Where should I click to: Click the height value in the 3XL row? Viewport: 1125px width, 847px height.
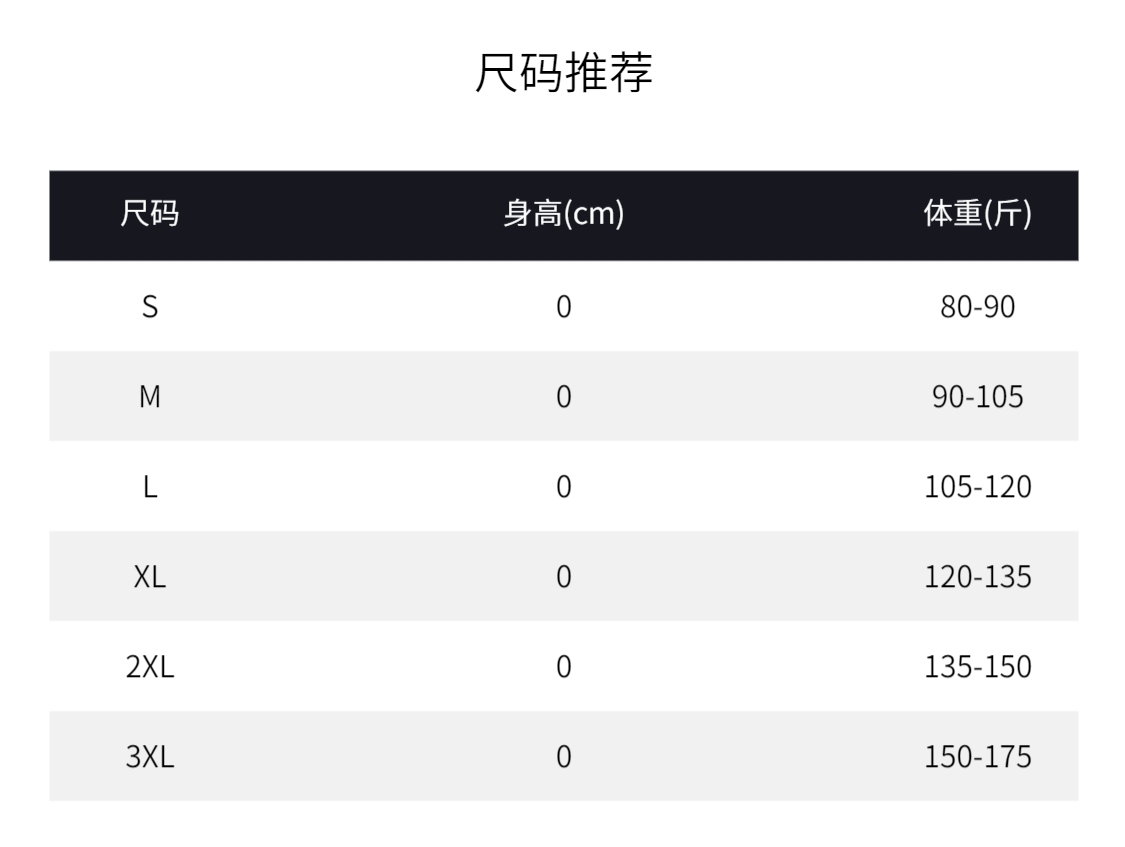point(563,757)
